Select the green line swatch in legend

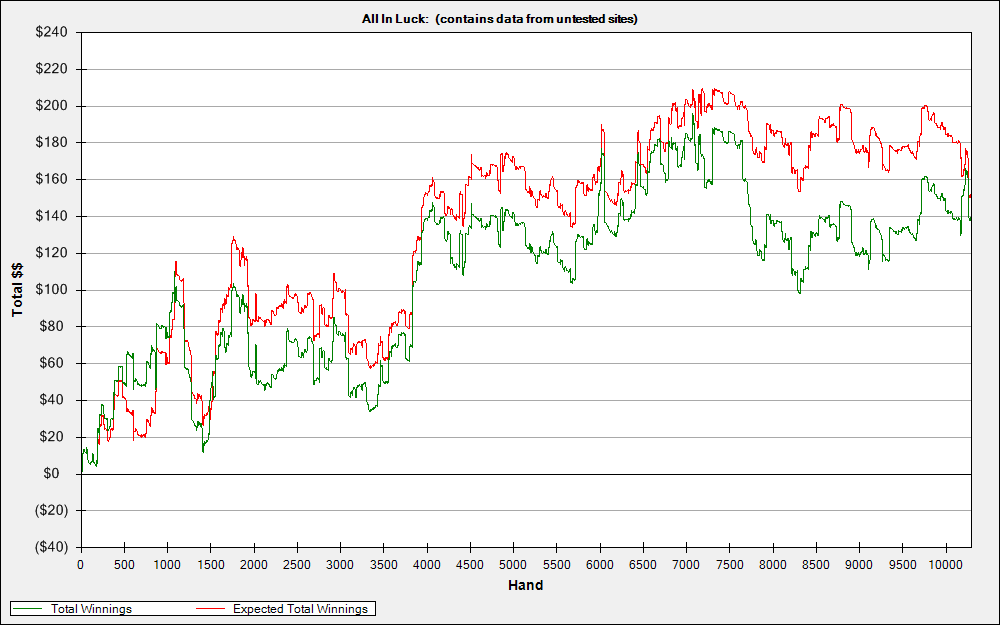(29, 609)
